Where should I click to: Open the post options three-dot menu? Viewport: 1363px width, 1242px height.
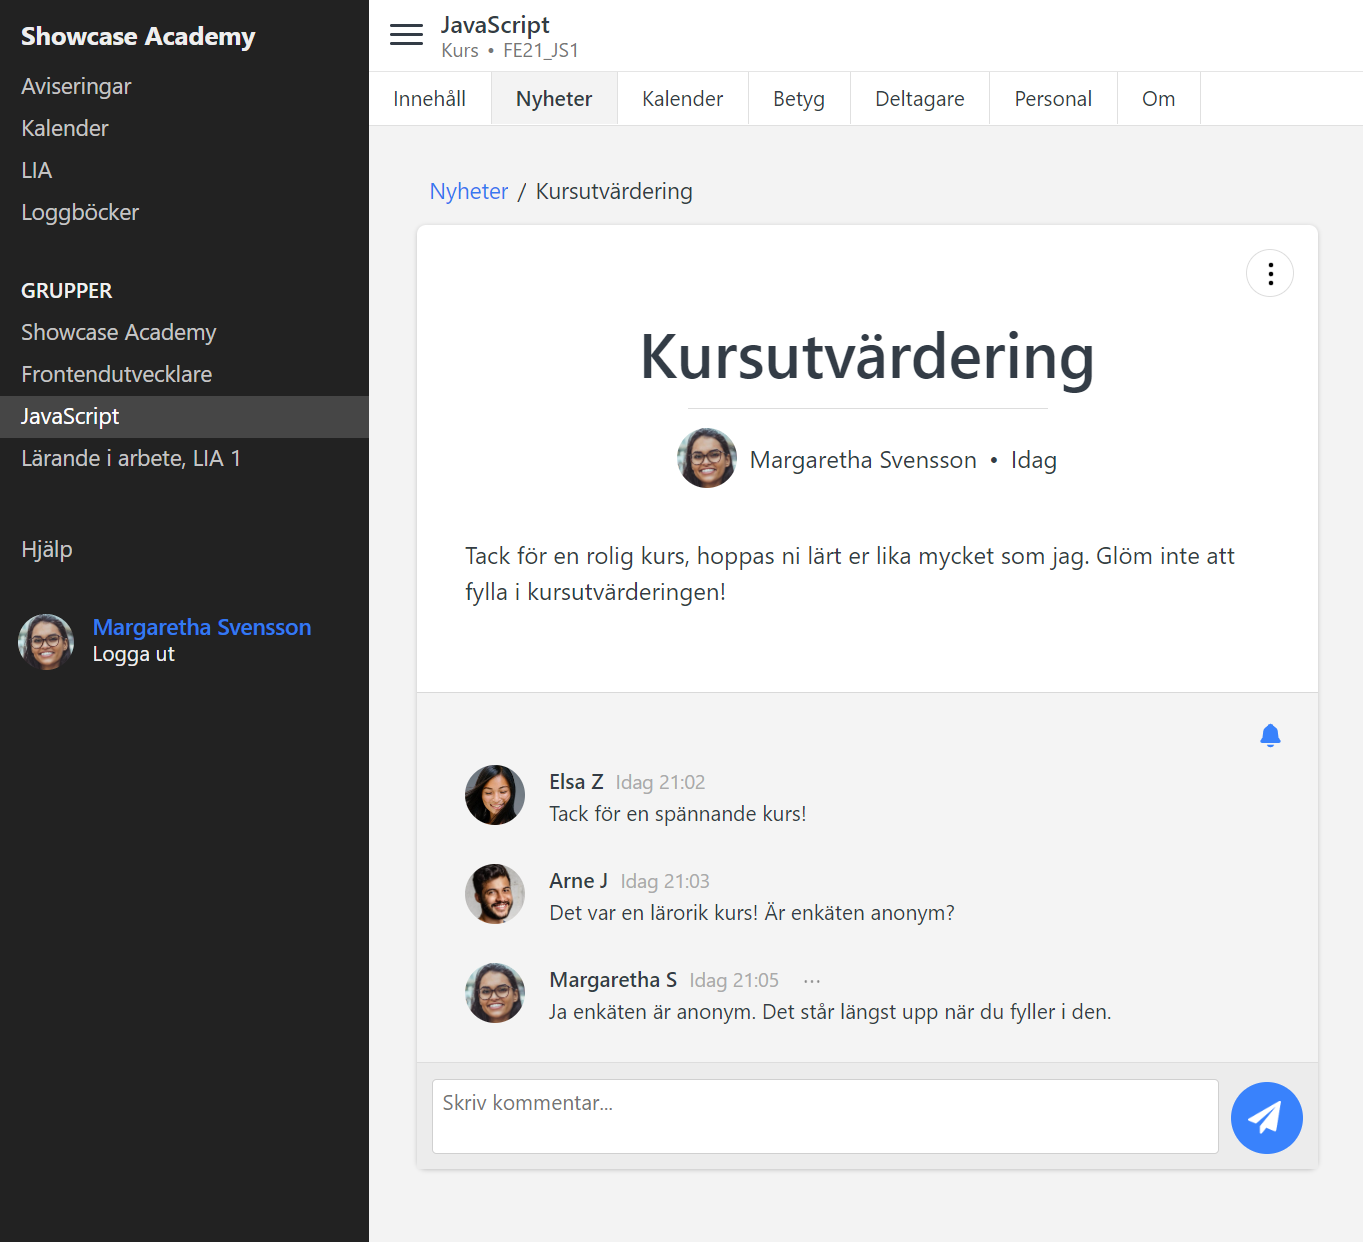(1270, 273)
